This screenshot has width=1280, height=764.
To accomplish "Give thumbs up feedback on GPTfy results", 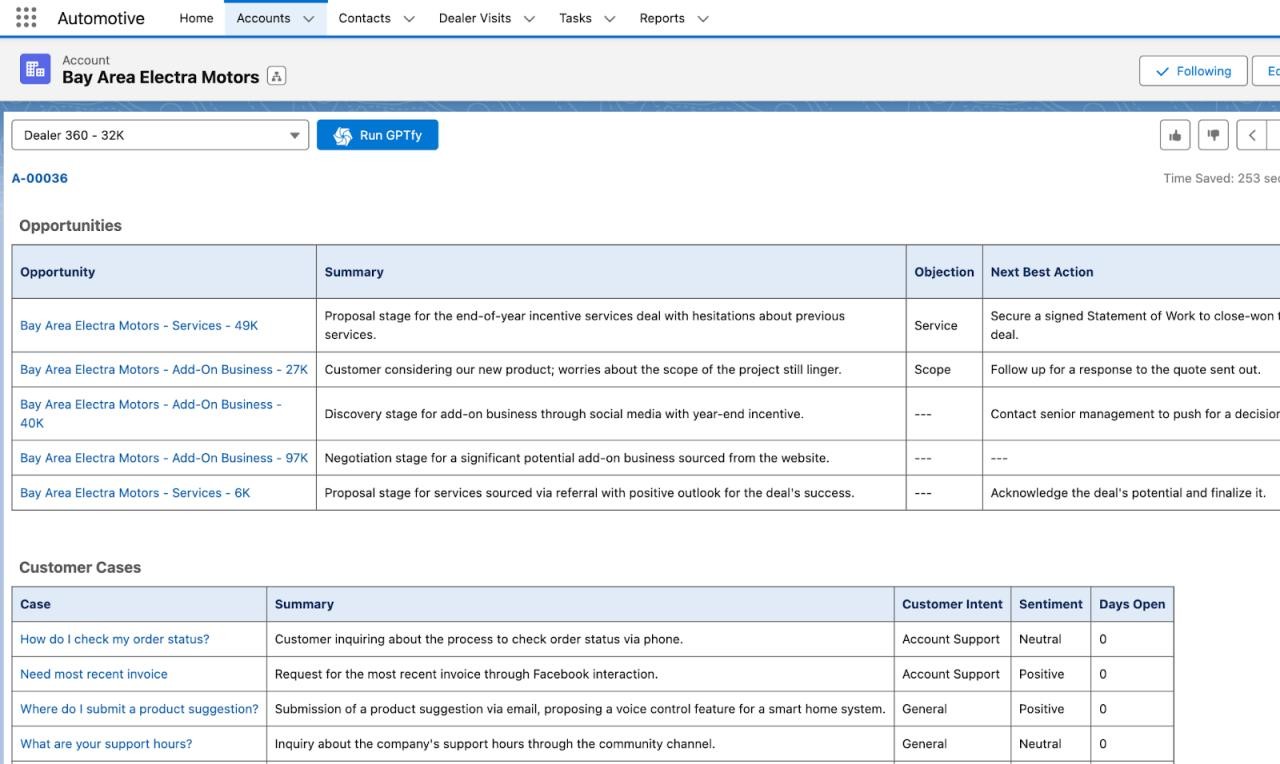I will (x=1175, y=134).
